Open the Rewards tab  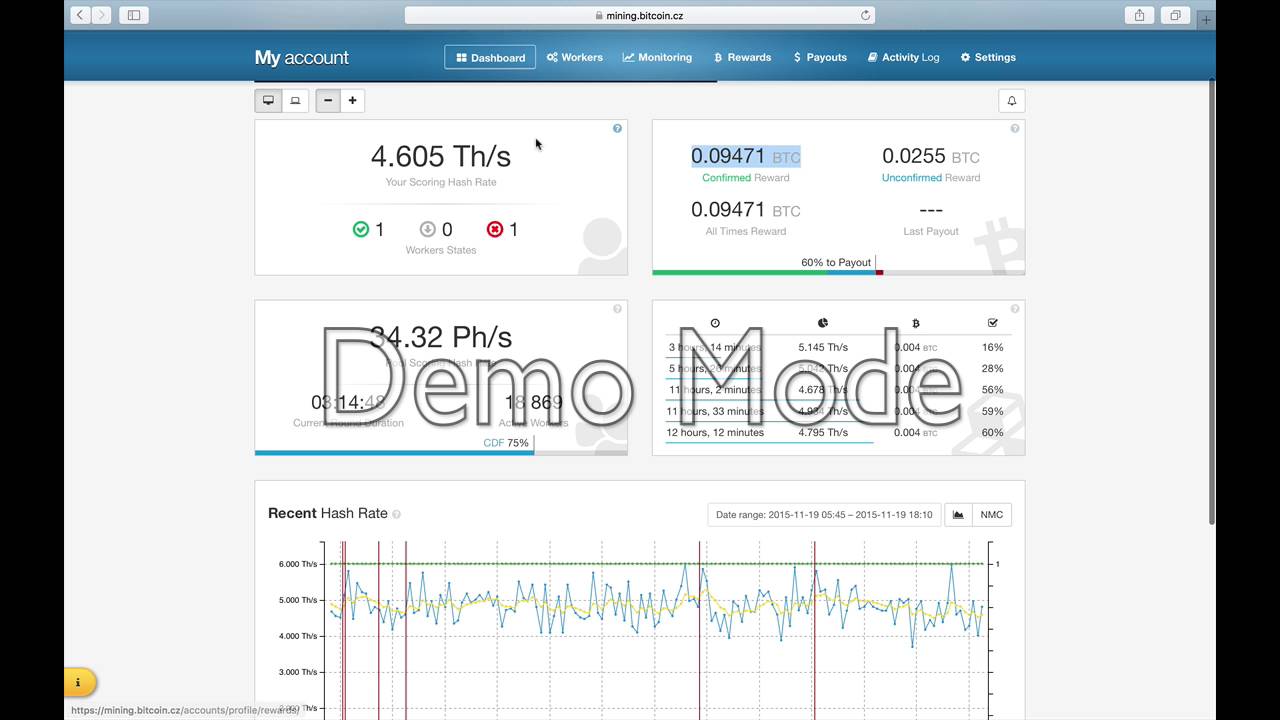click(x=742, y=57)
